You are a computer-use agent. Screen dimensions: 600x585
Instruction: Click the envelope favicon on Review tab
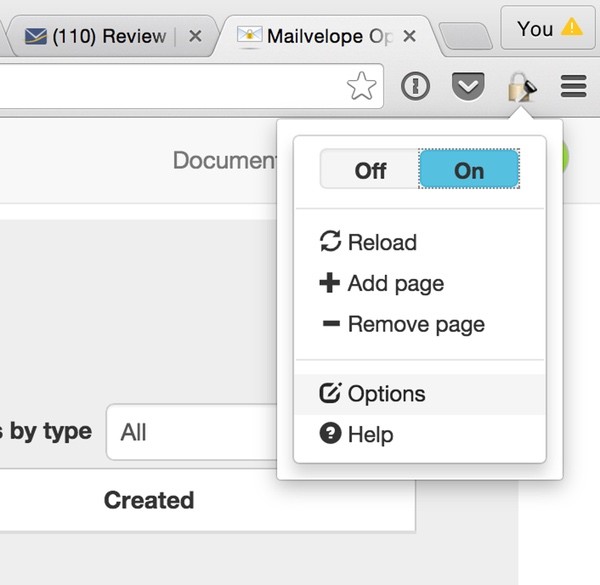(36, 36)
